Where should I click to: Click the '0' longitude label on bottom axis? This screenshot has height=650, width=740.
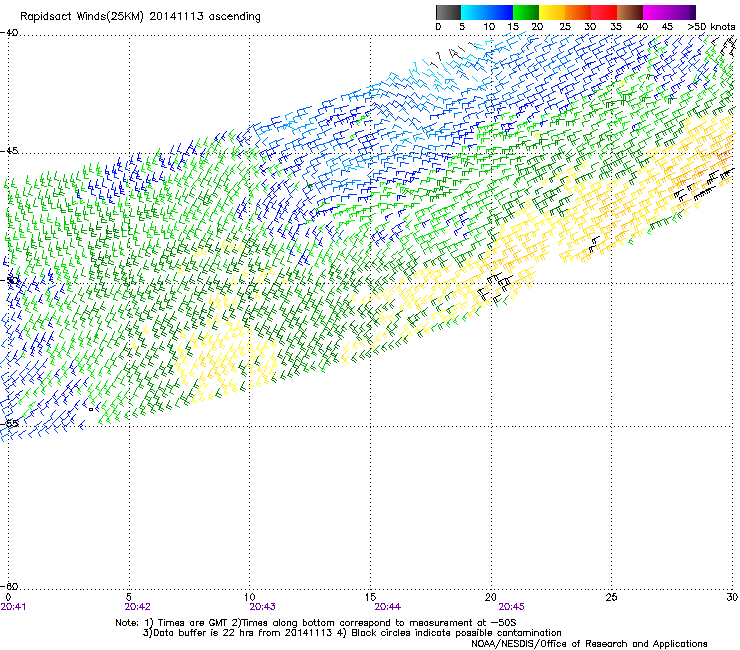coord(8,597)
